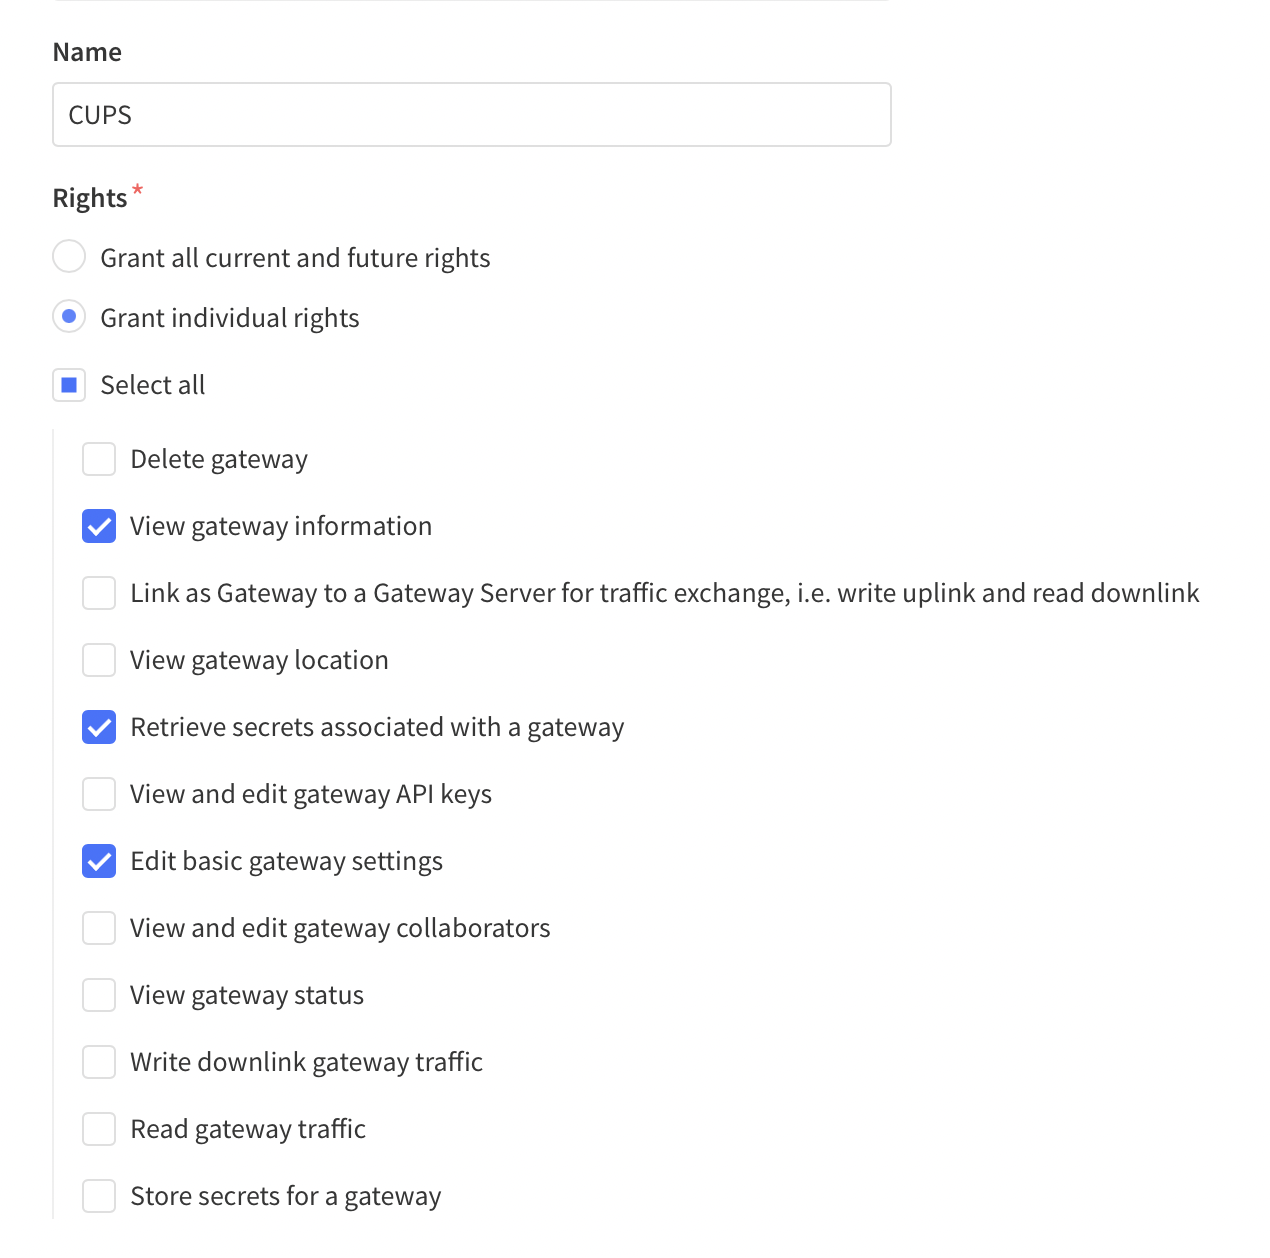Check Store secrets for a gateway

tap(98, 1196)
